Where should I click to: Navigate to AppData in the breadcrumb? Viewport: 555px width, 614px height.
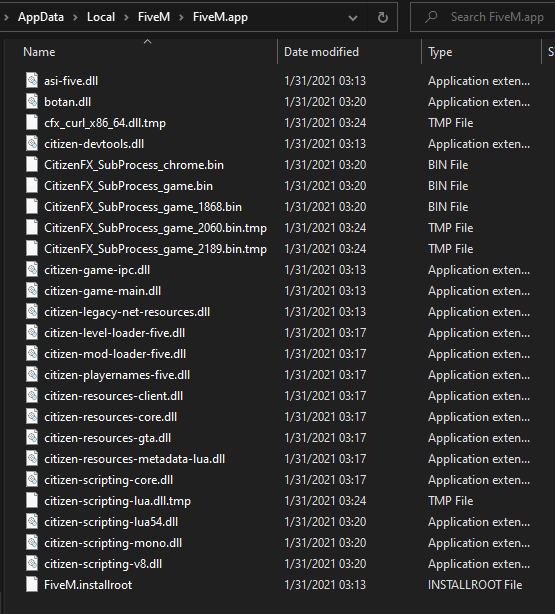click(41, 17)
